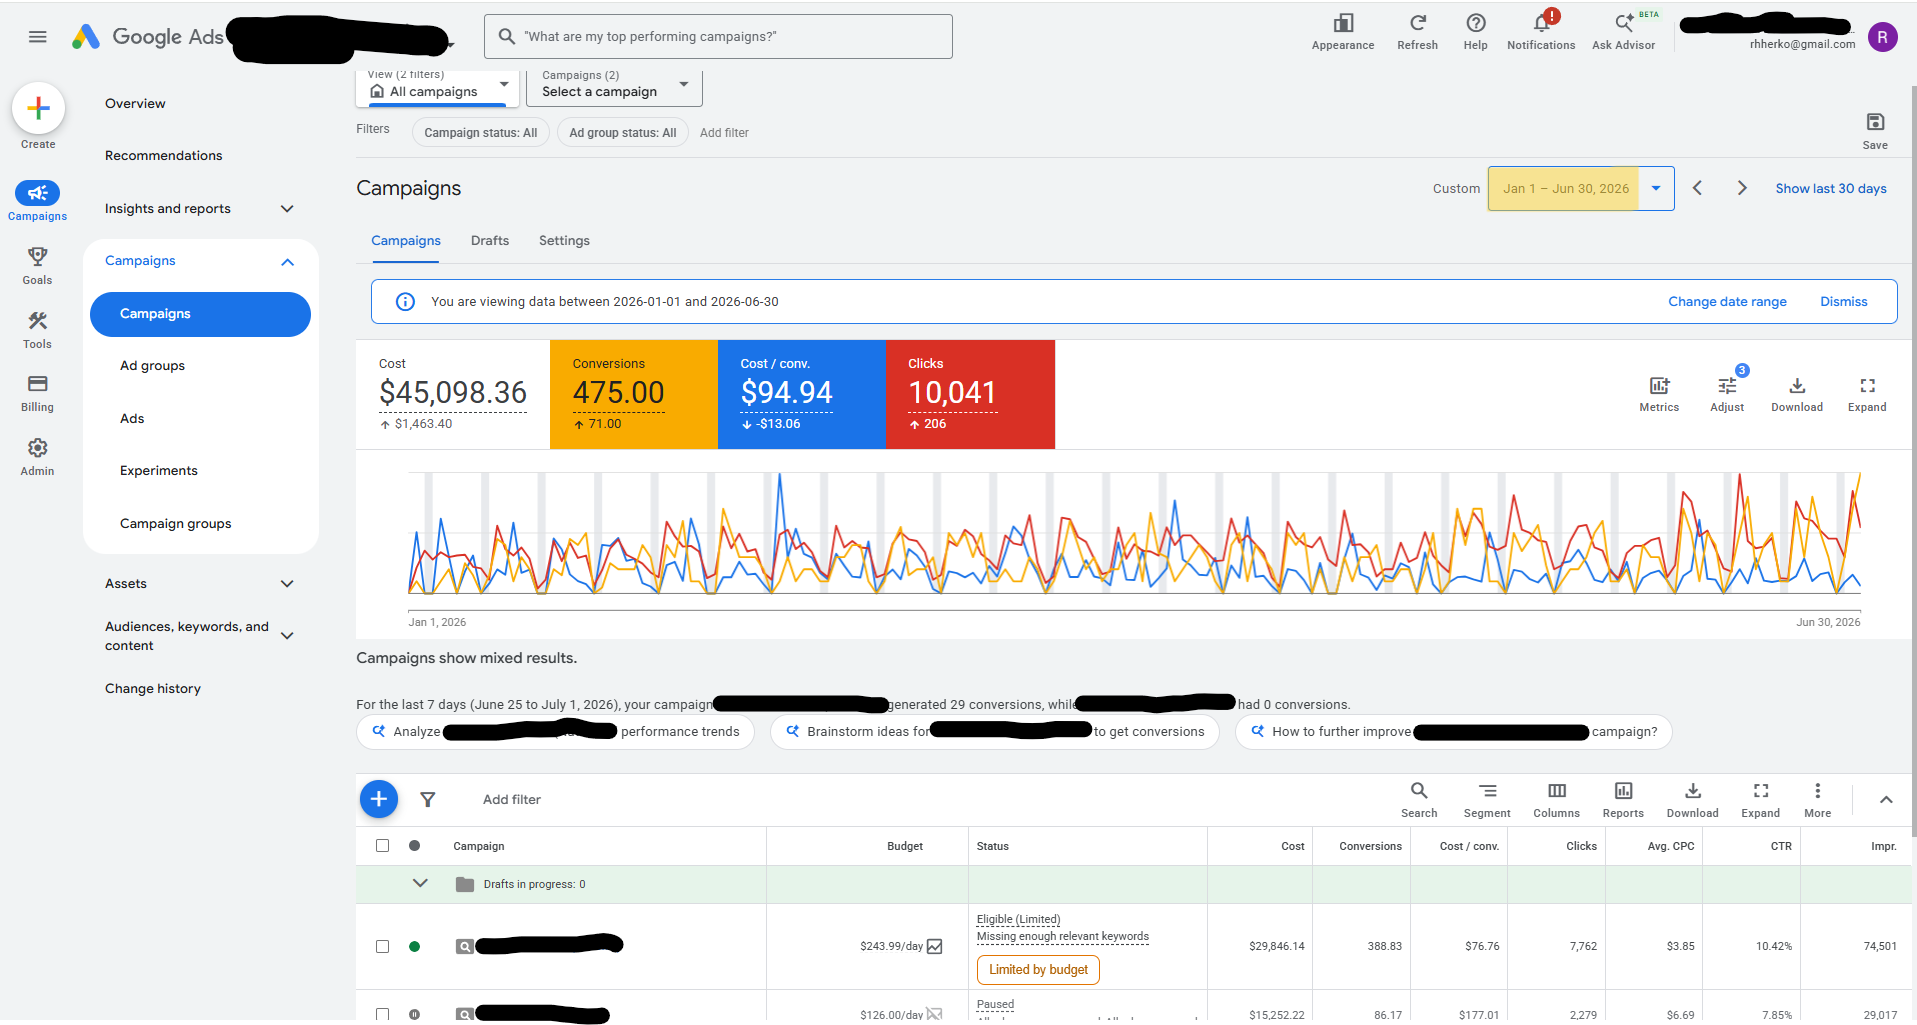Open Change history in the sidebar
This screenshot has width=1917, height=1025.
153,689
